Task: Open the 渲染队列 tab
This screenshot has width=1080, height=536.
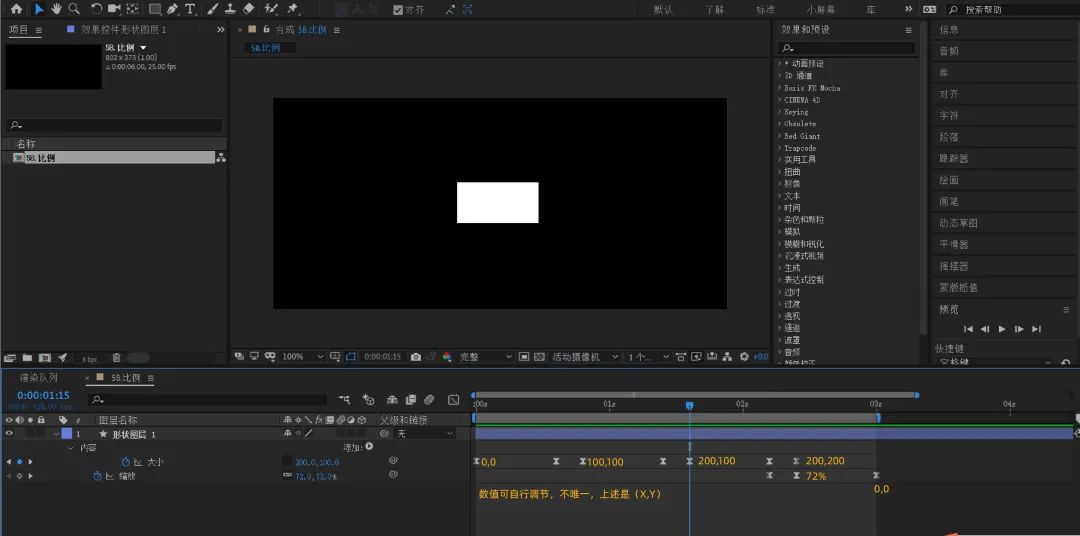Action: 38,378
